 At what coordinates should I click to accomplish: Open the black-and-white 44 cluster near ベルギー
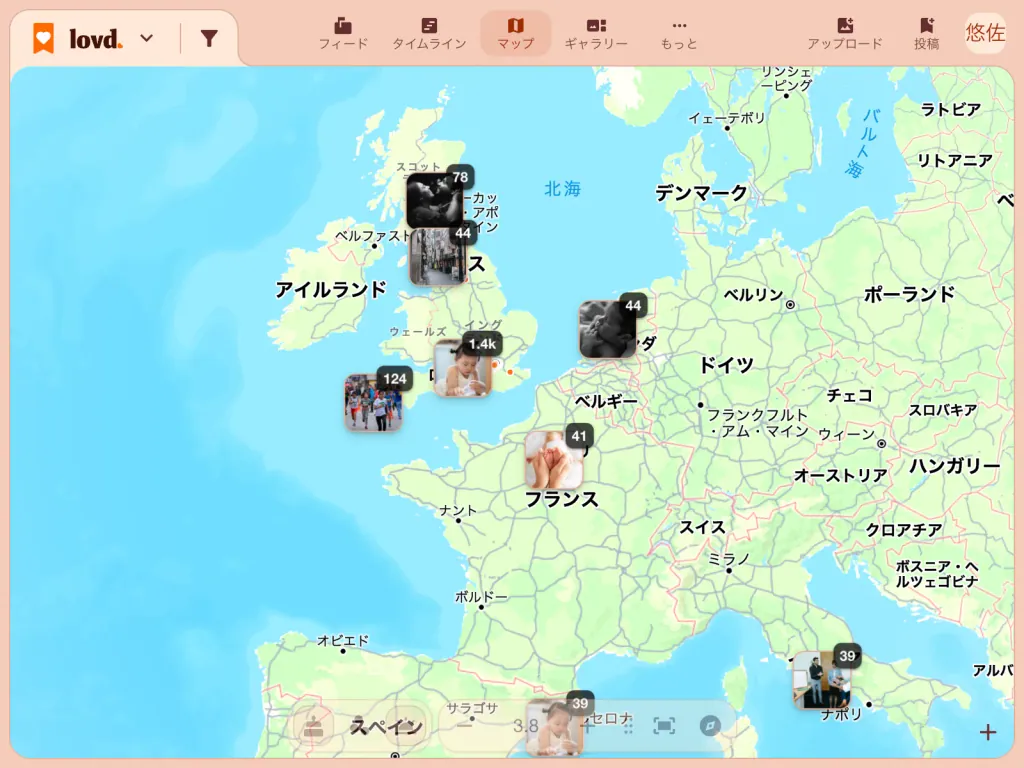click(x=607, y=329)
